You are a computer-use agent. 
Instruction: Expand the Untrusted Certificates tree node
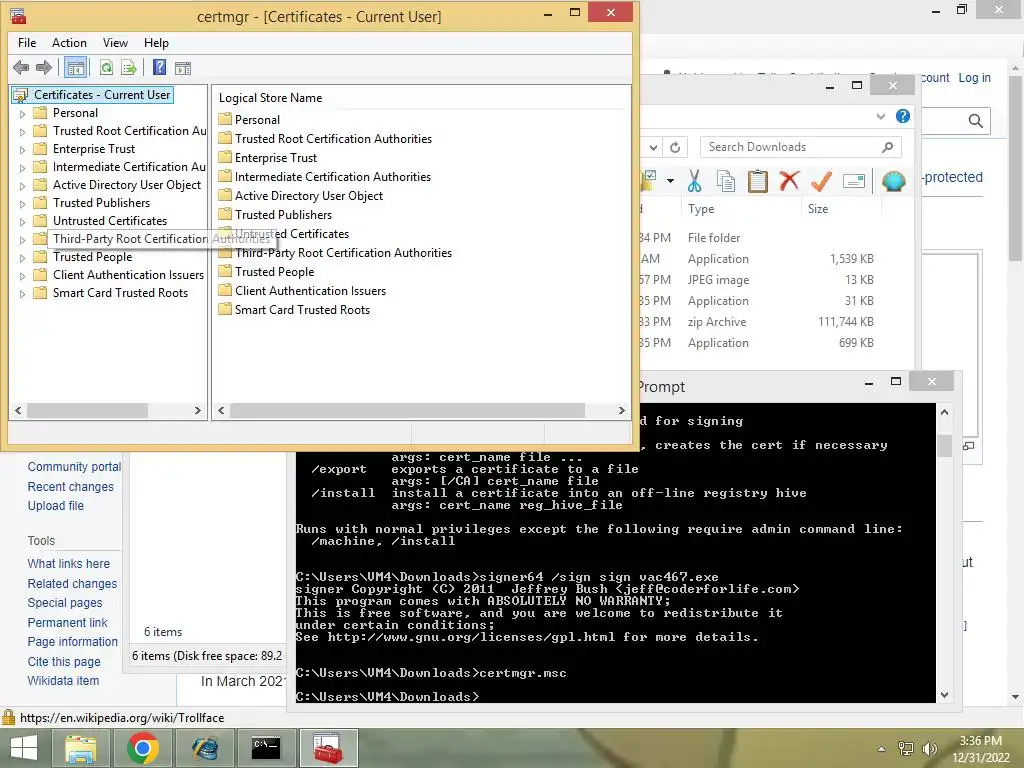pyautogui.click(x=22, y=221)
